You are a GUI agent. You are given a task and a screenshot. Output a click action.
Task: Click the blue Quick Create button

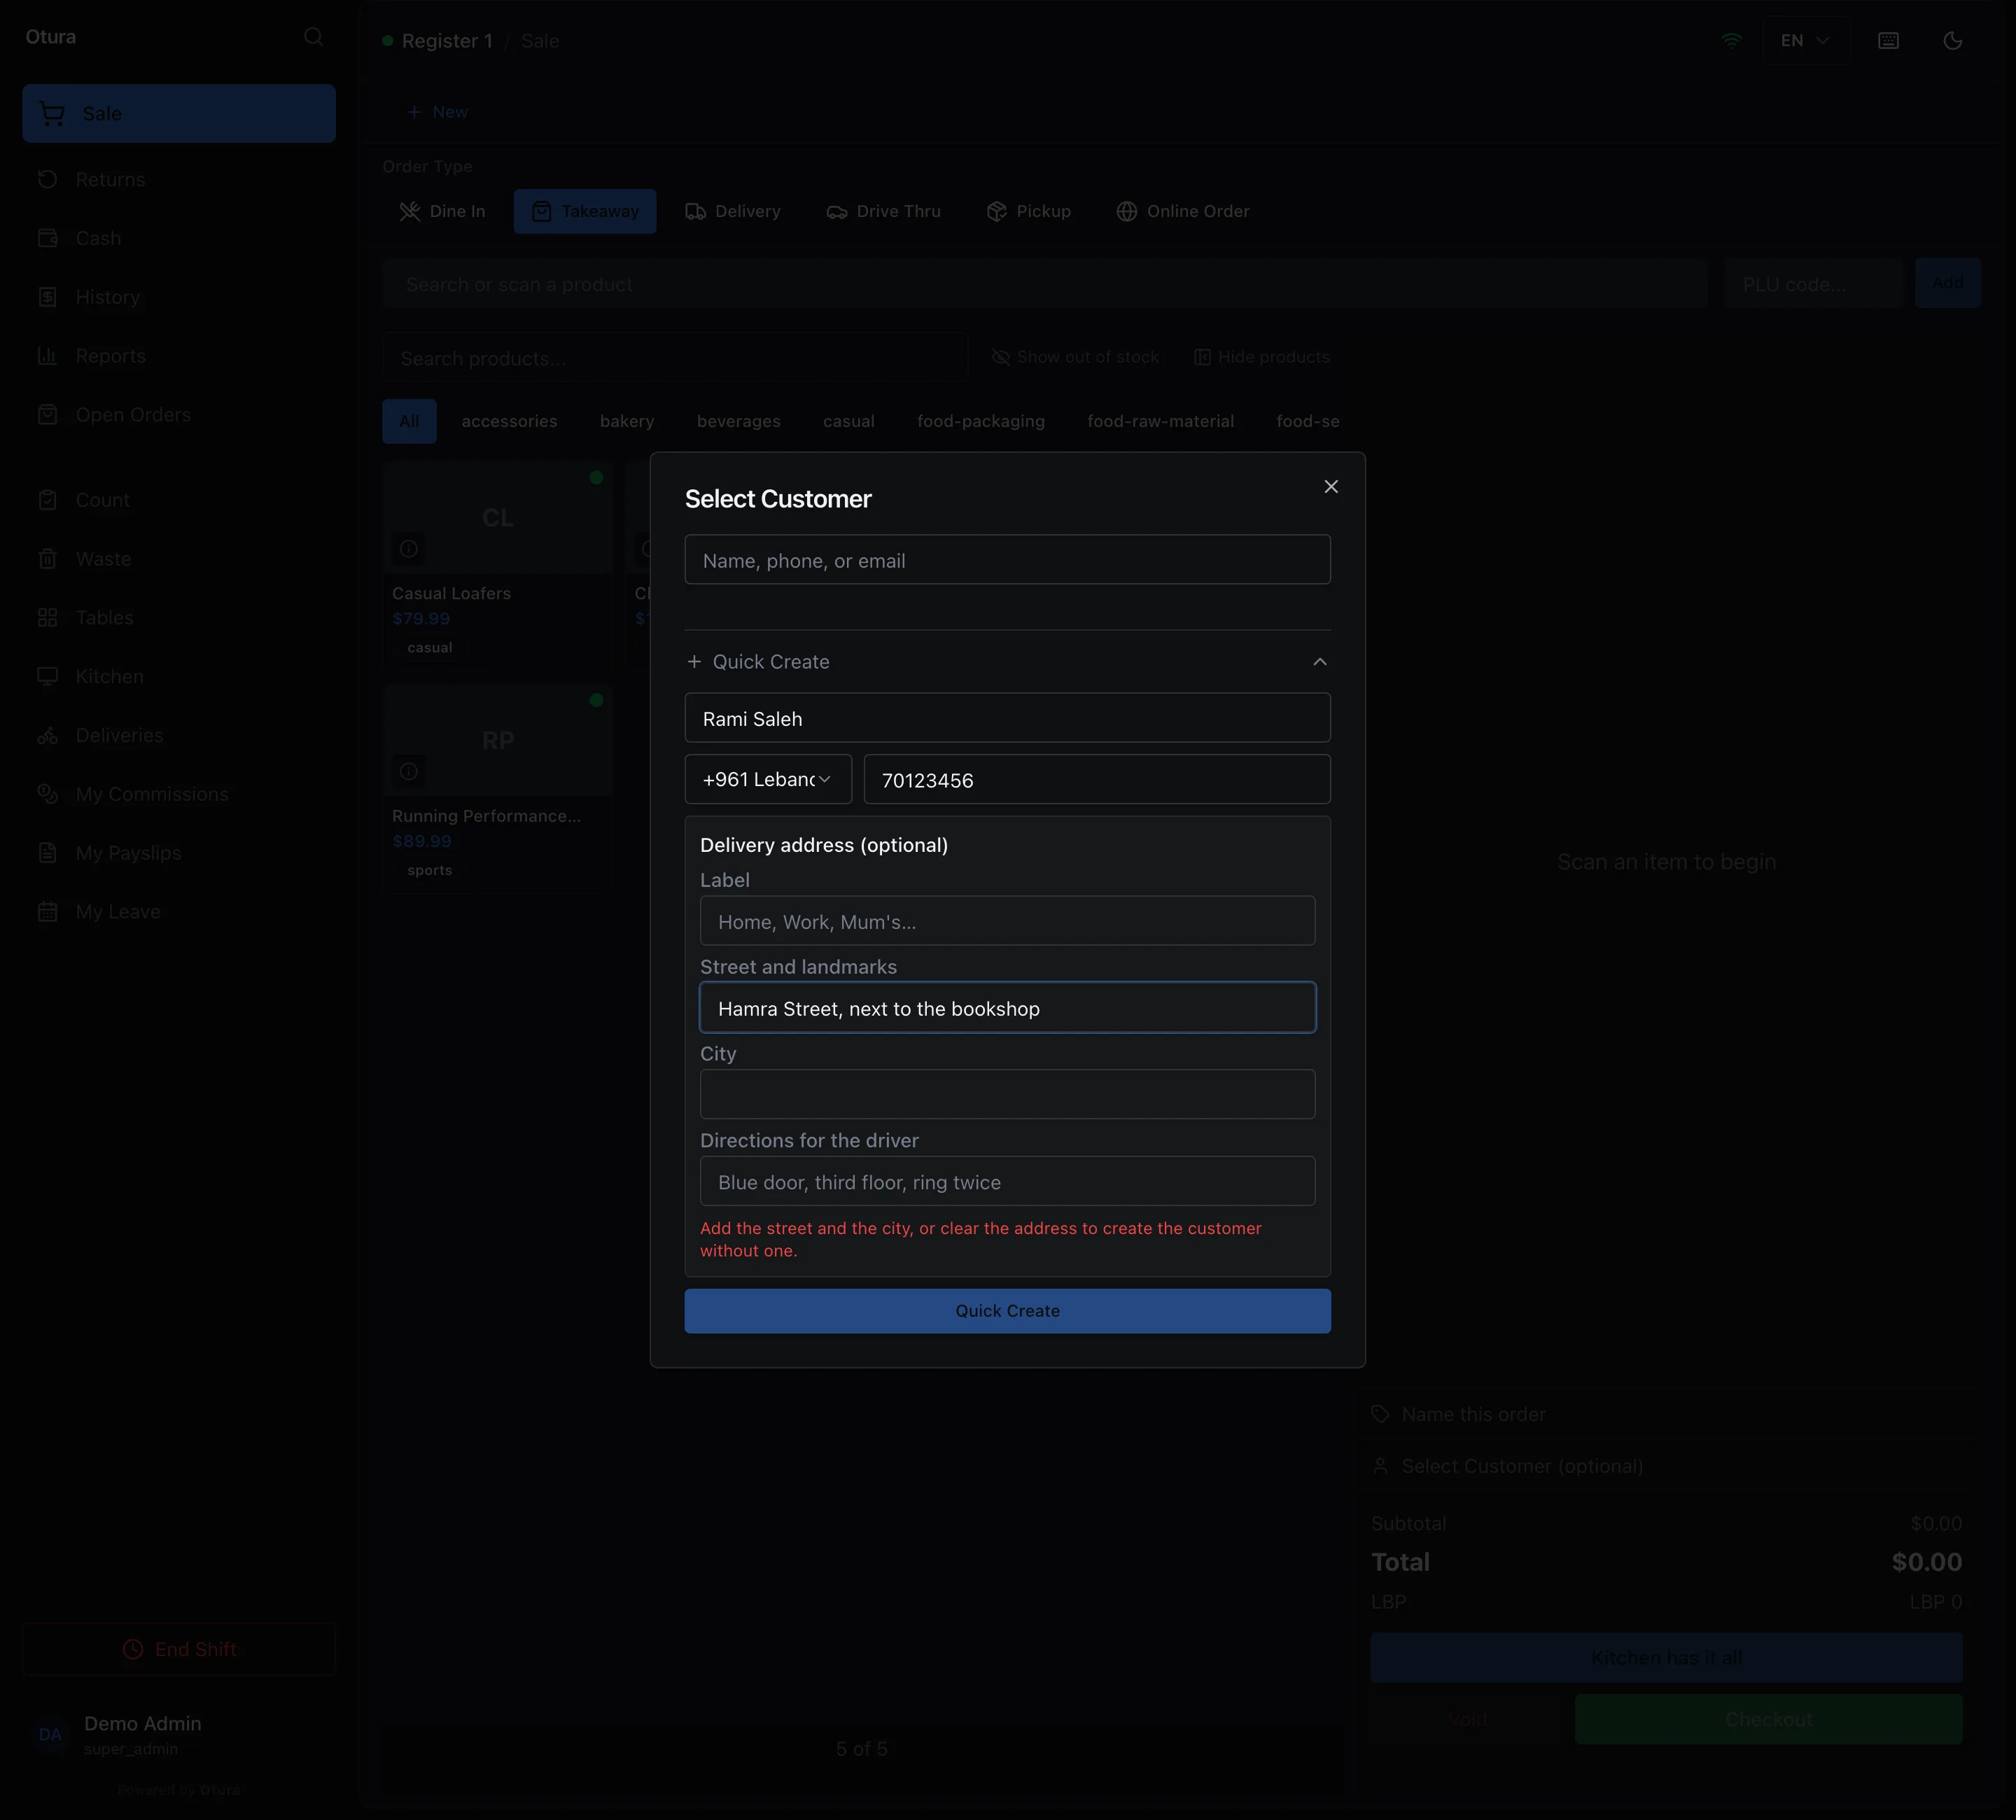[x=1007, y=1310]
